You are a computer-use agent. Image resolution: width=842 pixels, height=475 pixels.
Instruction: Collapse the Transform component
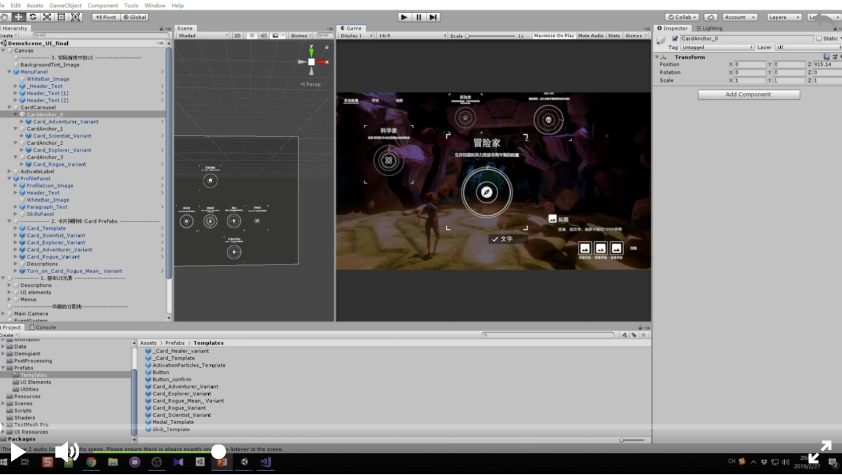point(657,57)
